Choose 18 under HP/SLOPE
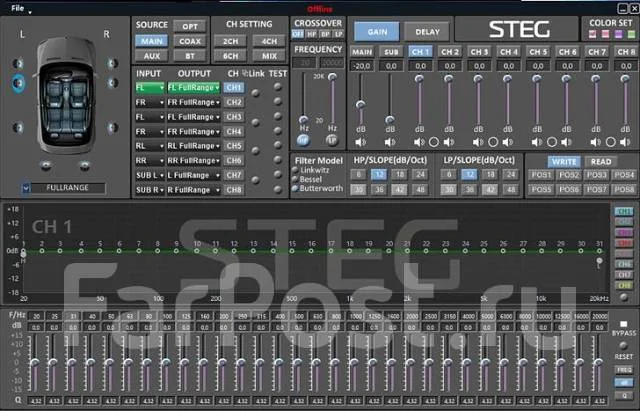This screenshot has height=411, width=640. [399, 175]
